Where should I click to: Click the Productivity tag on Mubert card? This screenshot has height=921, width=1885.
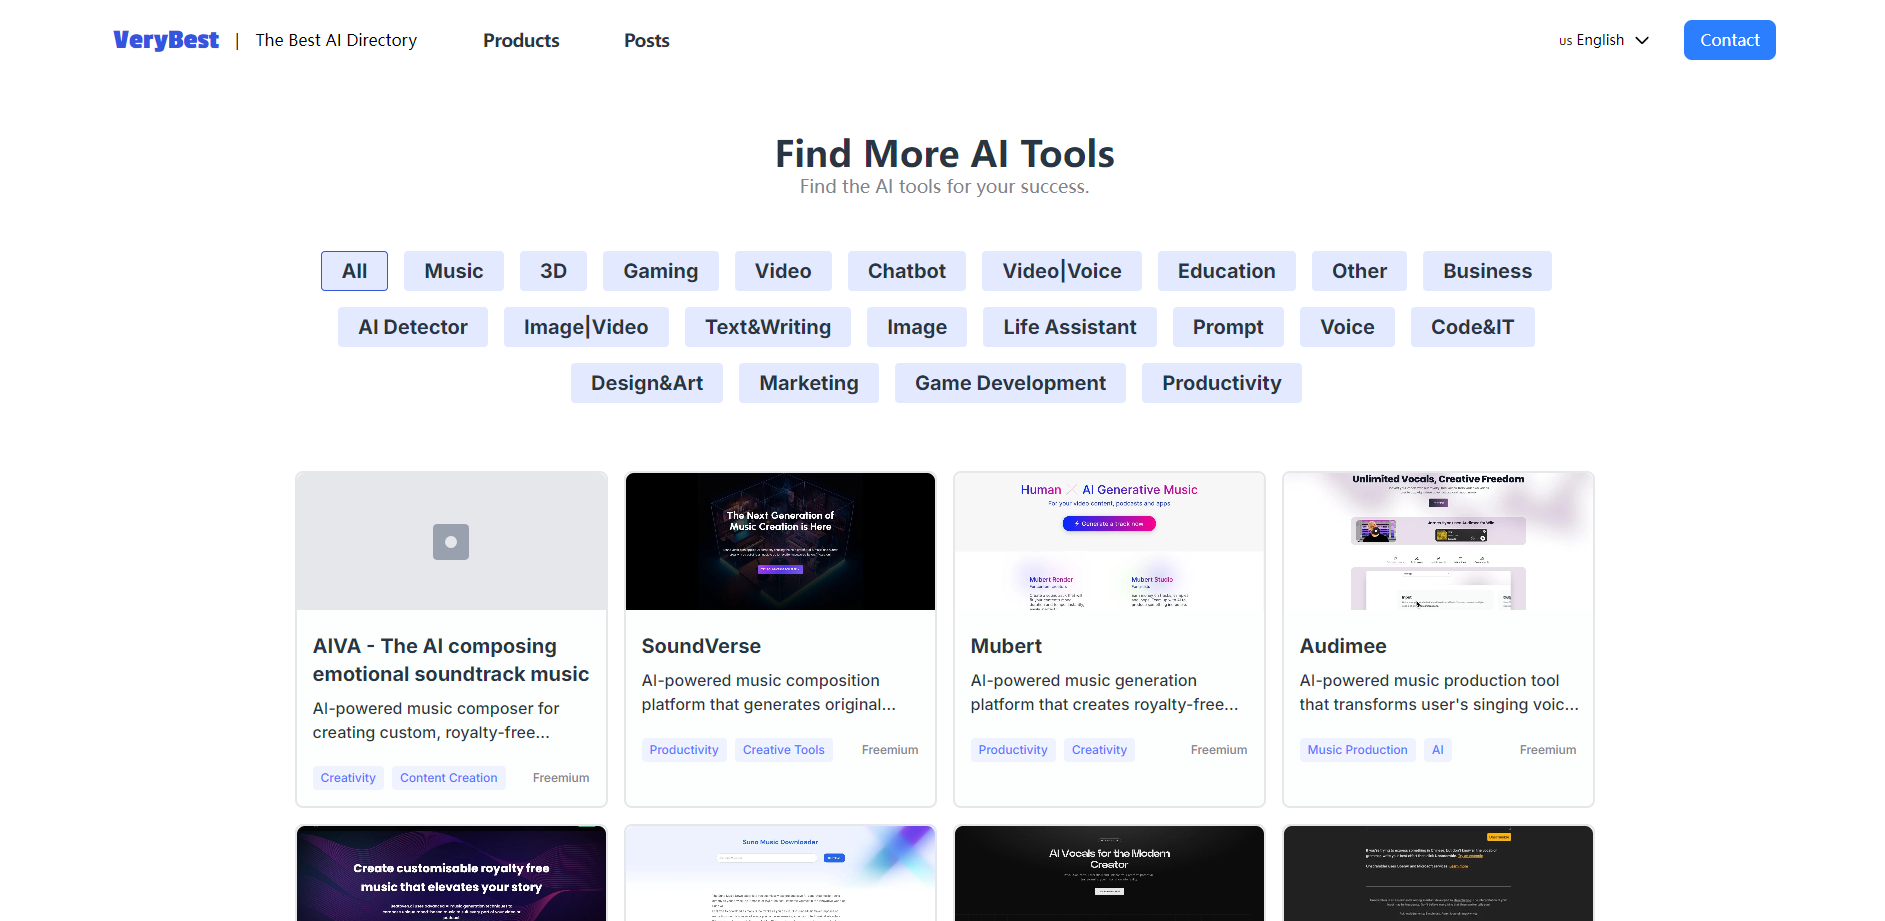(x=1013, y=750)
